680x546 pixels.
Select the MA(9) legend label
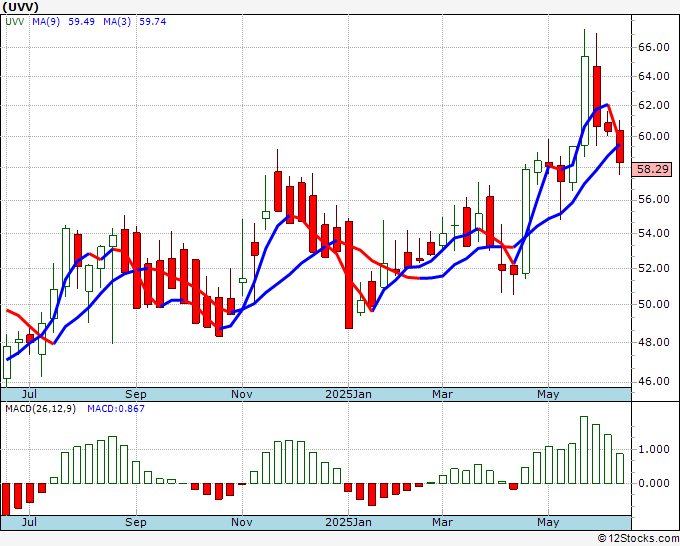pos(46,22)
